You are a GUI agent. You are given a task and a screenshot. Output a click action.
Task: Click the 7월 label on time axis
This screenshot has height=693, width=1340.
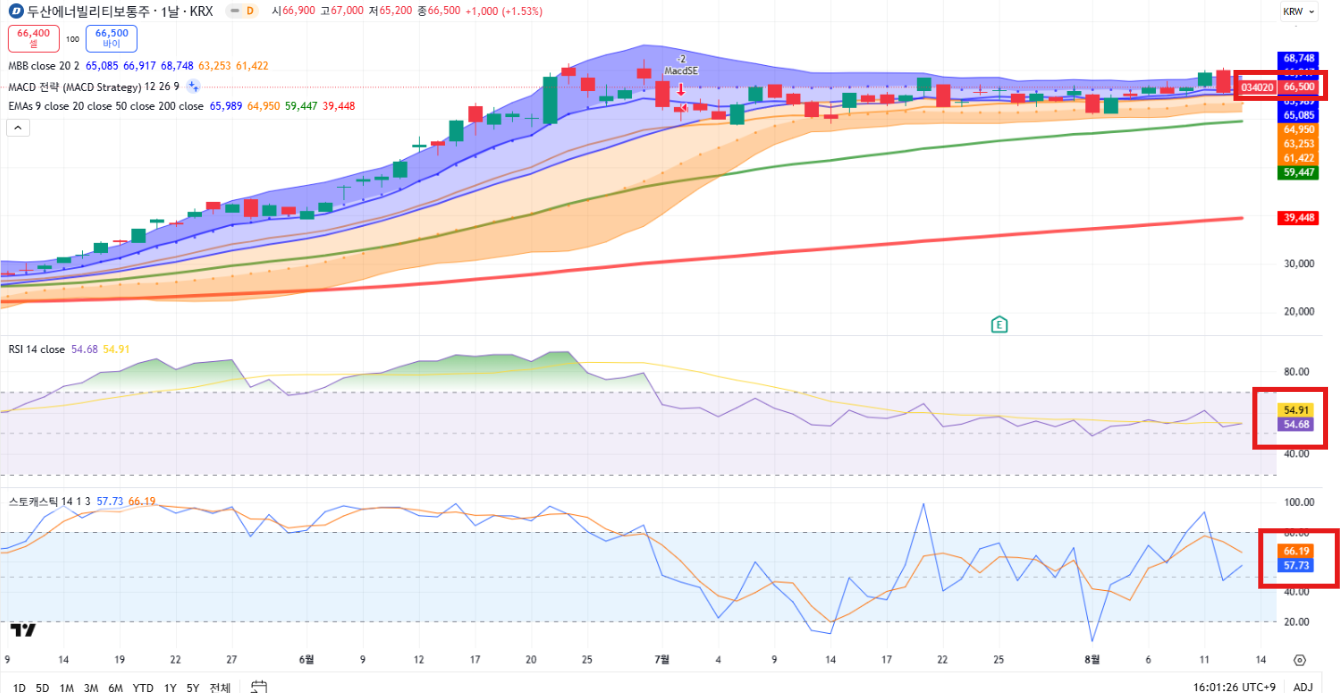point(661,660)
